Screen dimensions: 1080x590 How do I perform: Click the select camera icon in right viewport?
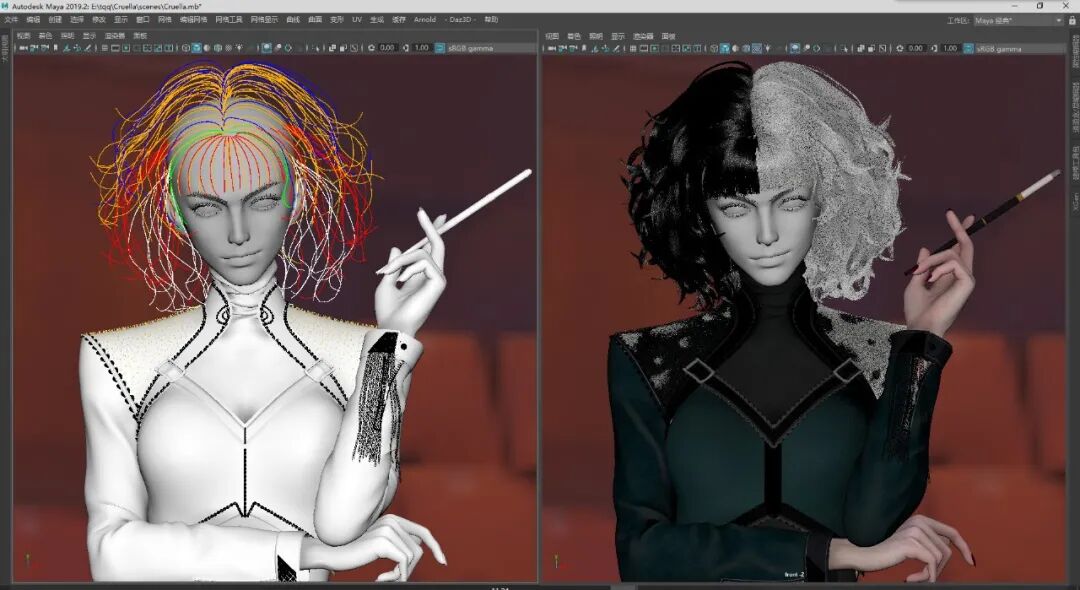[x=553, y=49]
